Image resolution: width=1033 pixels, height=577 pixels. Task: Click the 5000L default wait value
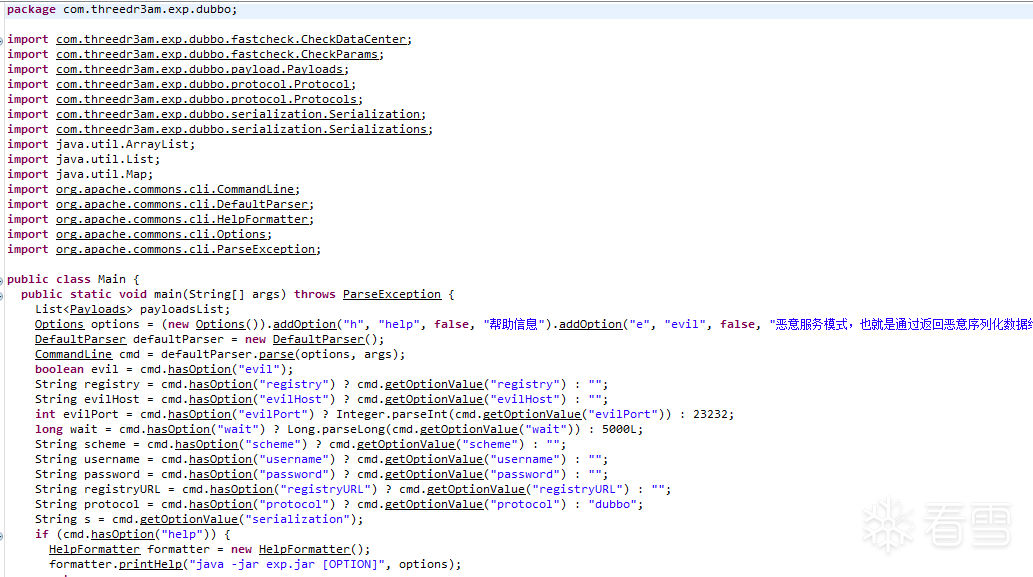pos(619,429)
